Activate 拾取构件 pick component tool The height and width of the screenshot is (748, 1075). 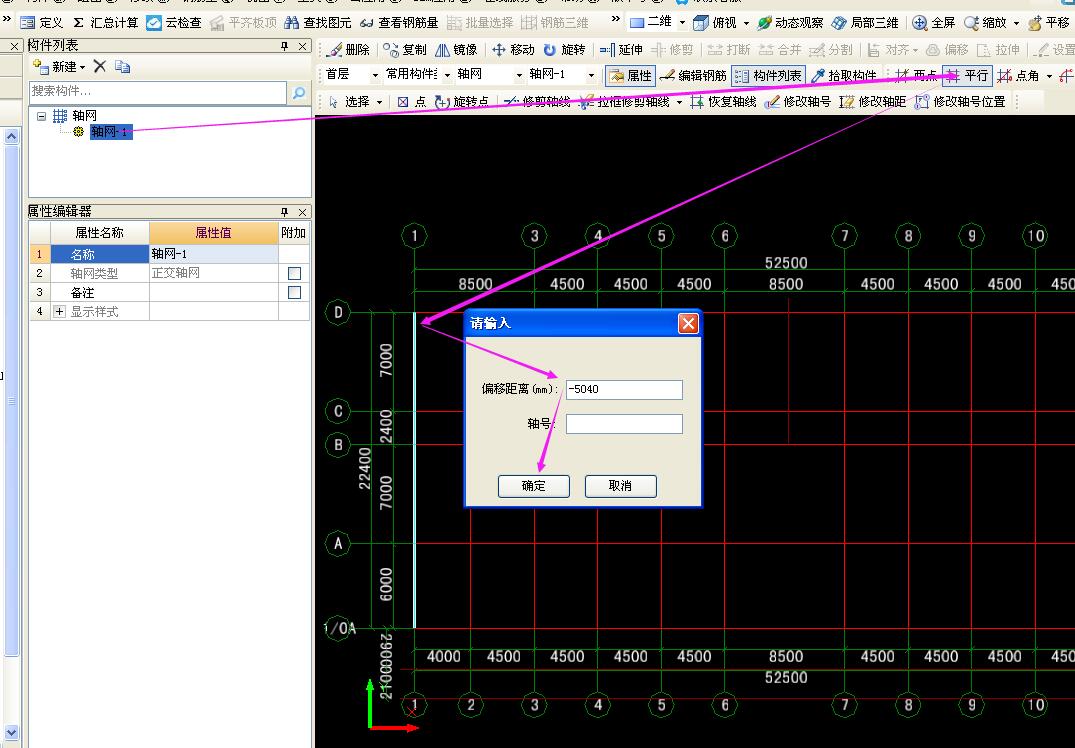[x=843, y=75]
